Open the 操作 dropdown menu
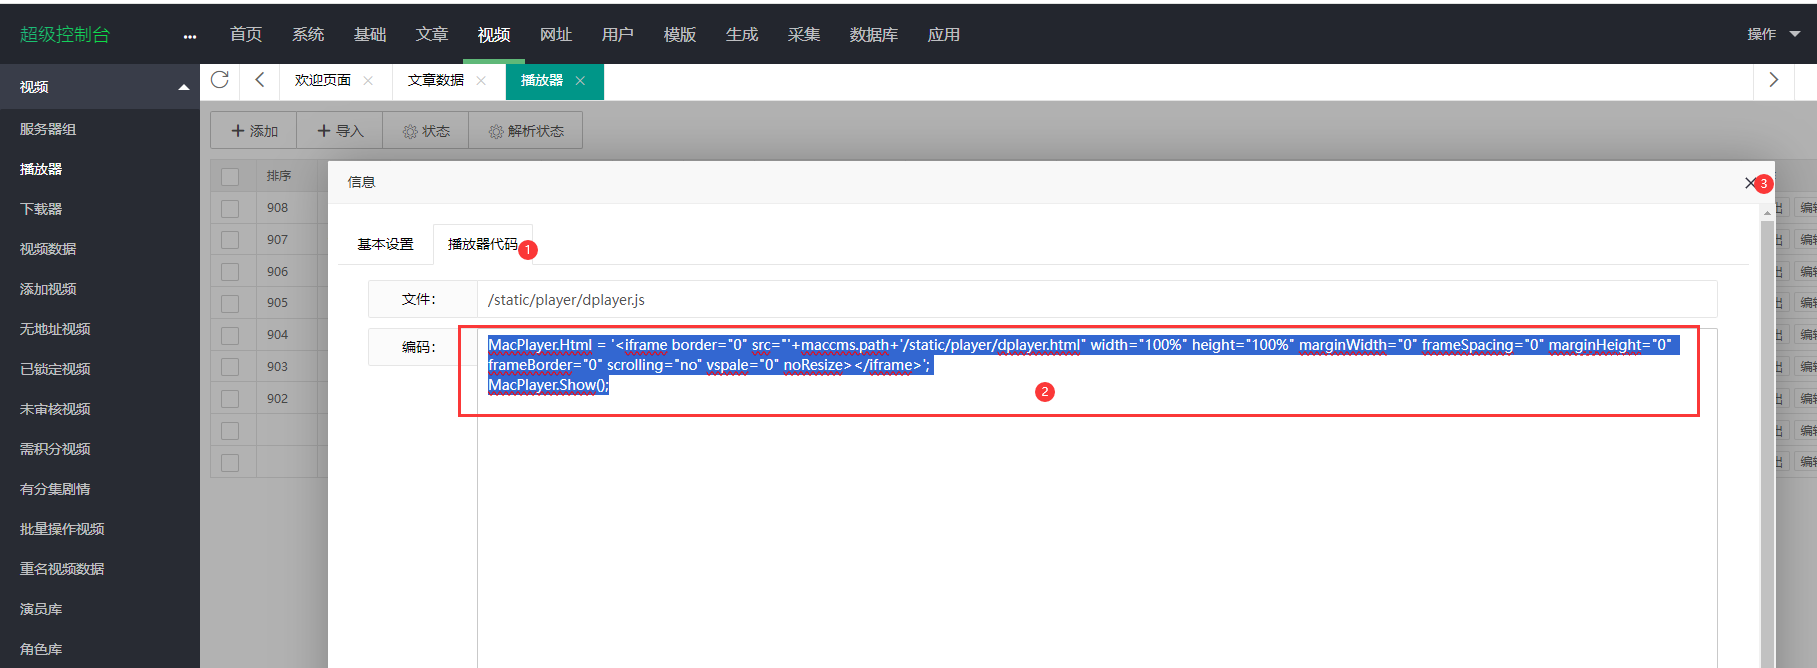The width and height of the screenshot is (1817, 668). [x=1773, y=34]
